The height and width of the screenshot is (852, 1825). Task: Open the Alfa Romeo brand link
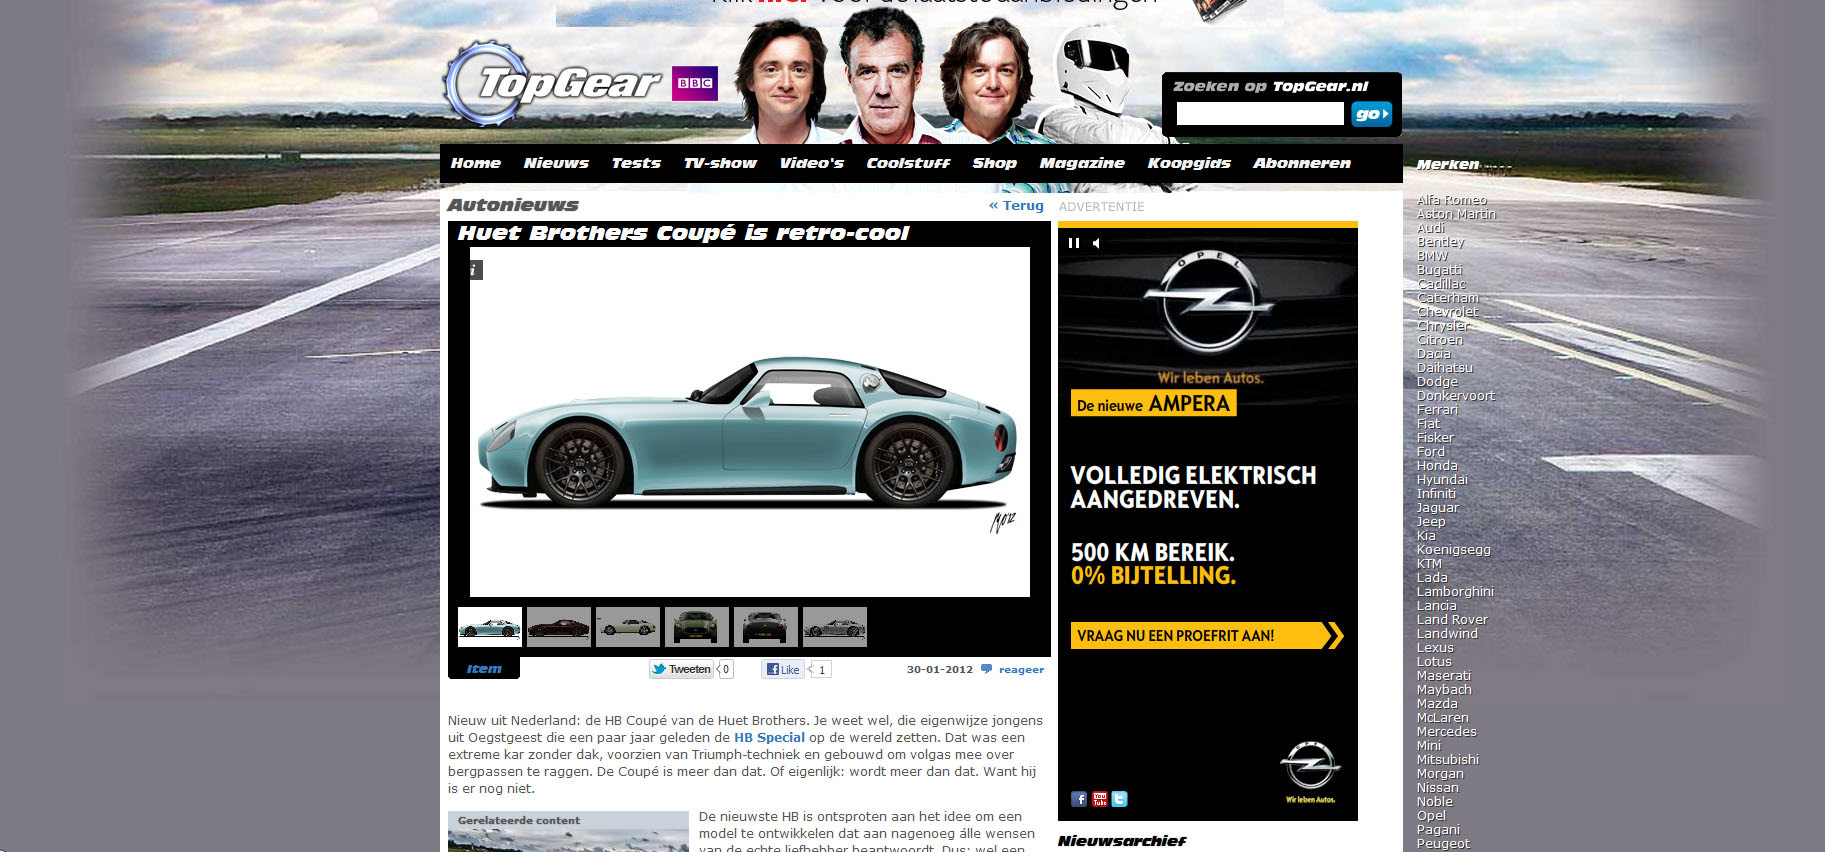[1452, 200]
